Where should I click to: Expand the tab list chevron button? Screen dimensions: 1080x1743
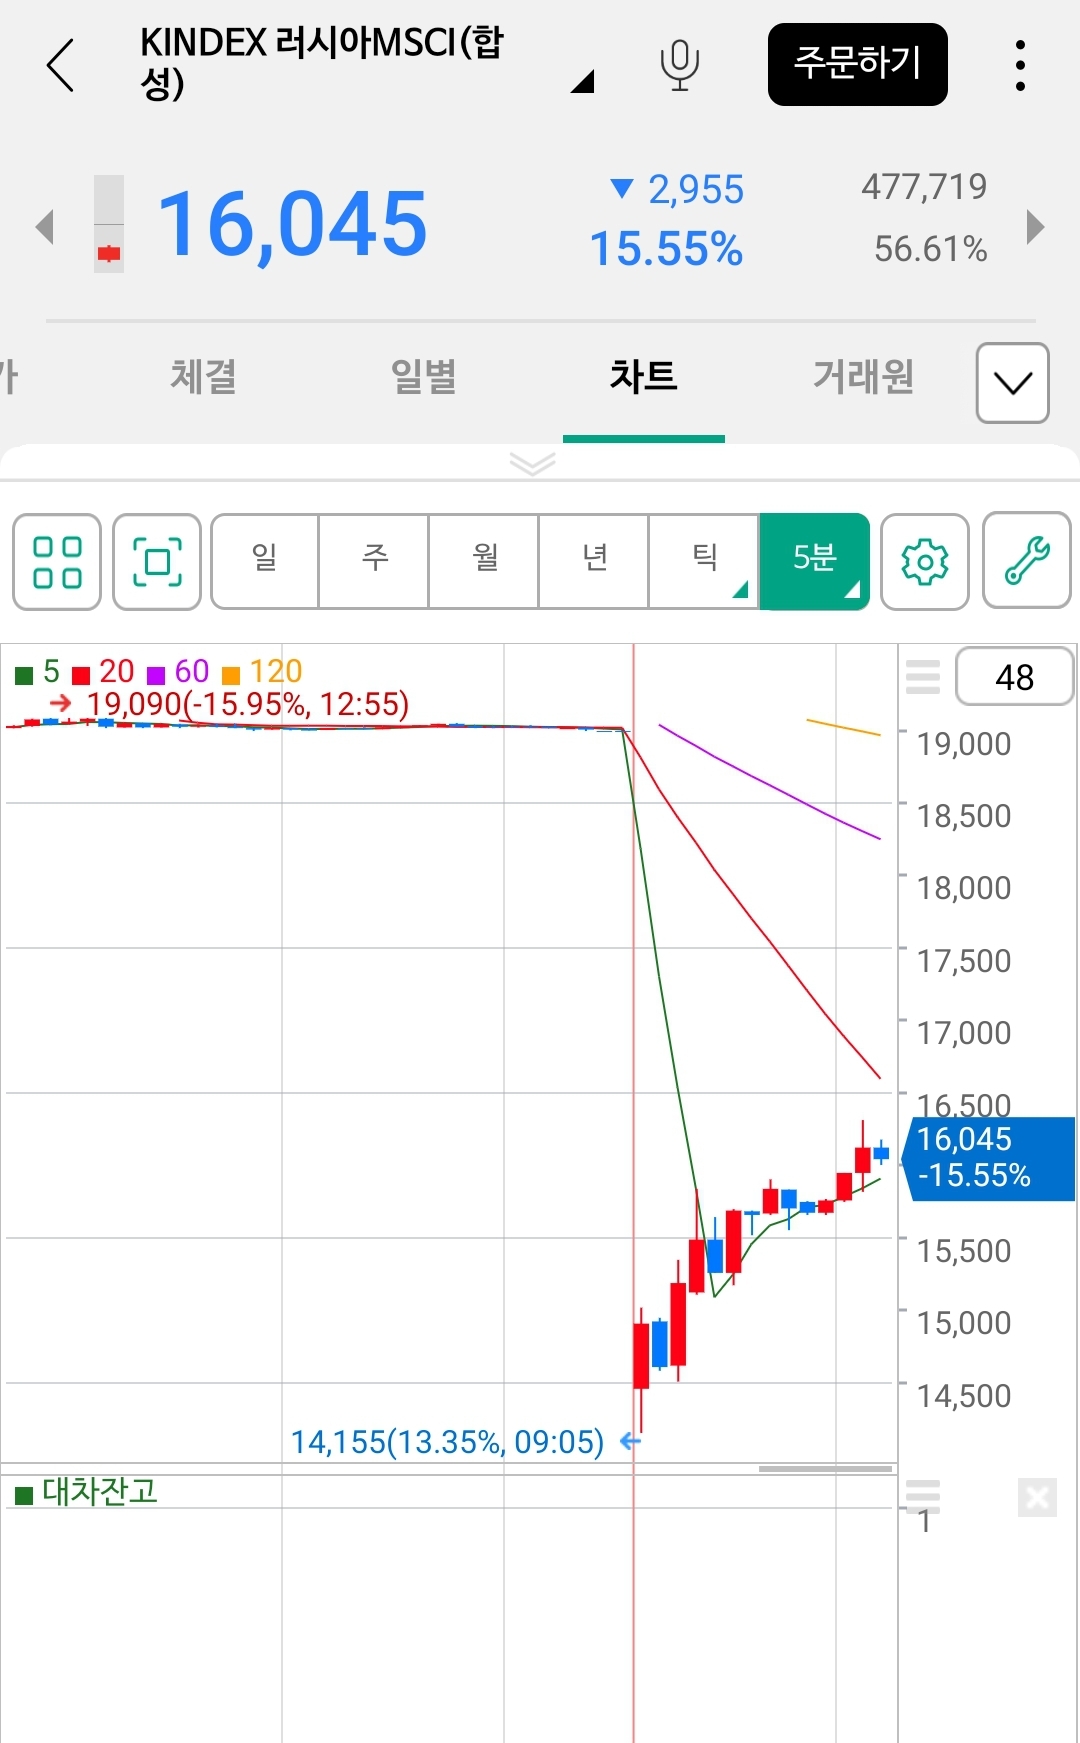tap(1012, 383)
